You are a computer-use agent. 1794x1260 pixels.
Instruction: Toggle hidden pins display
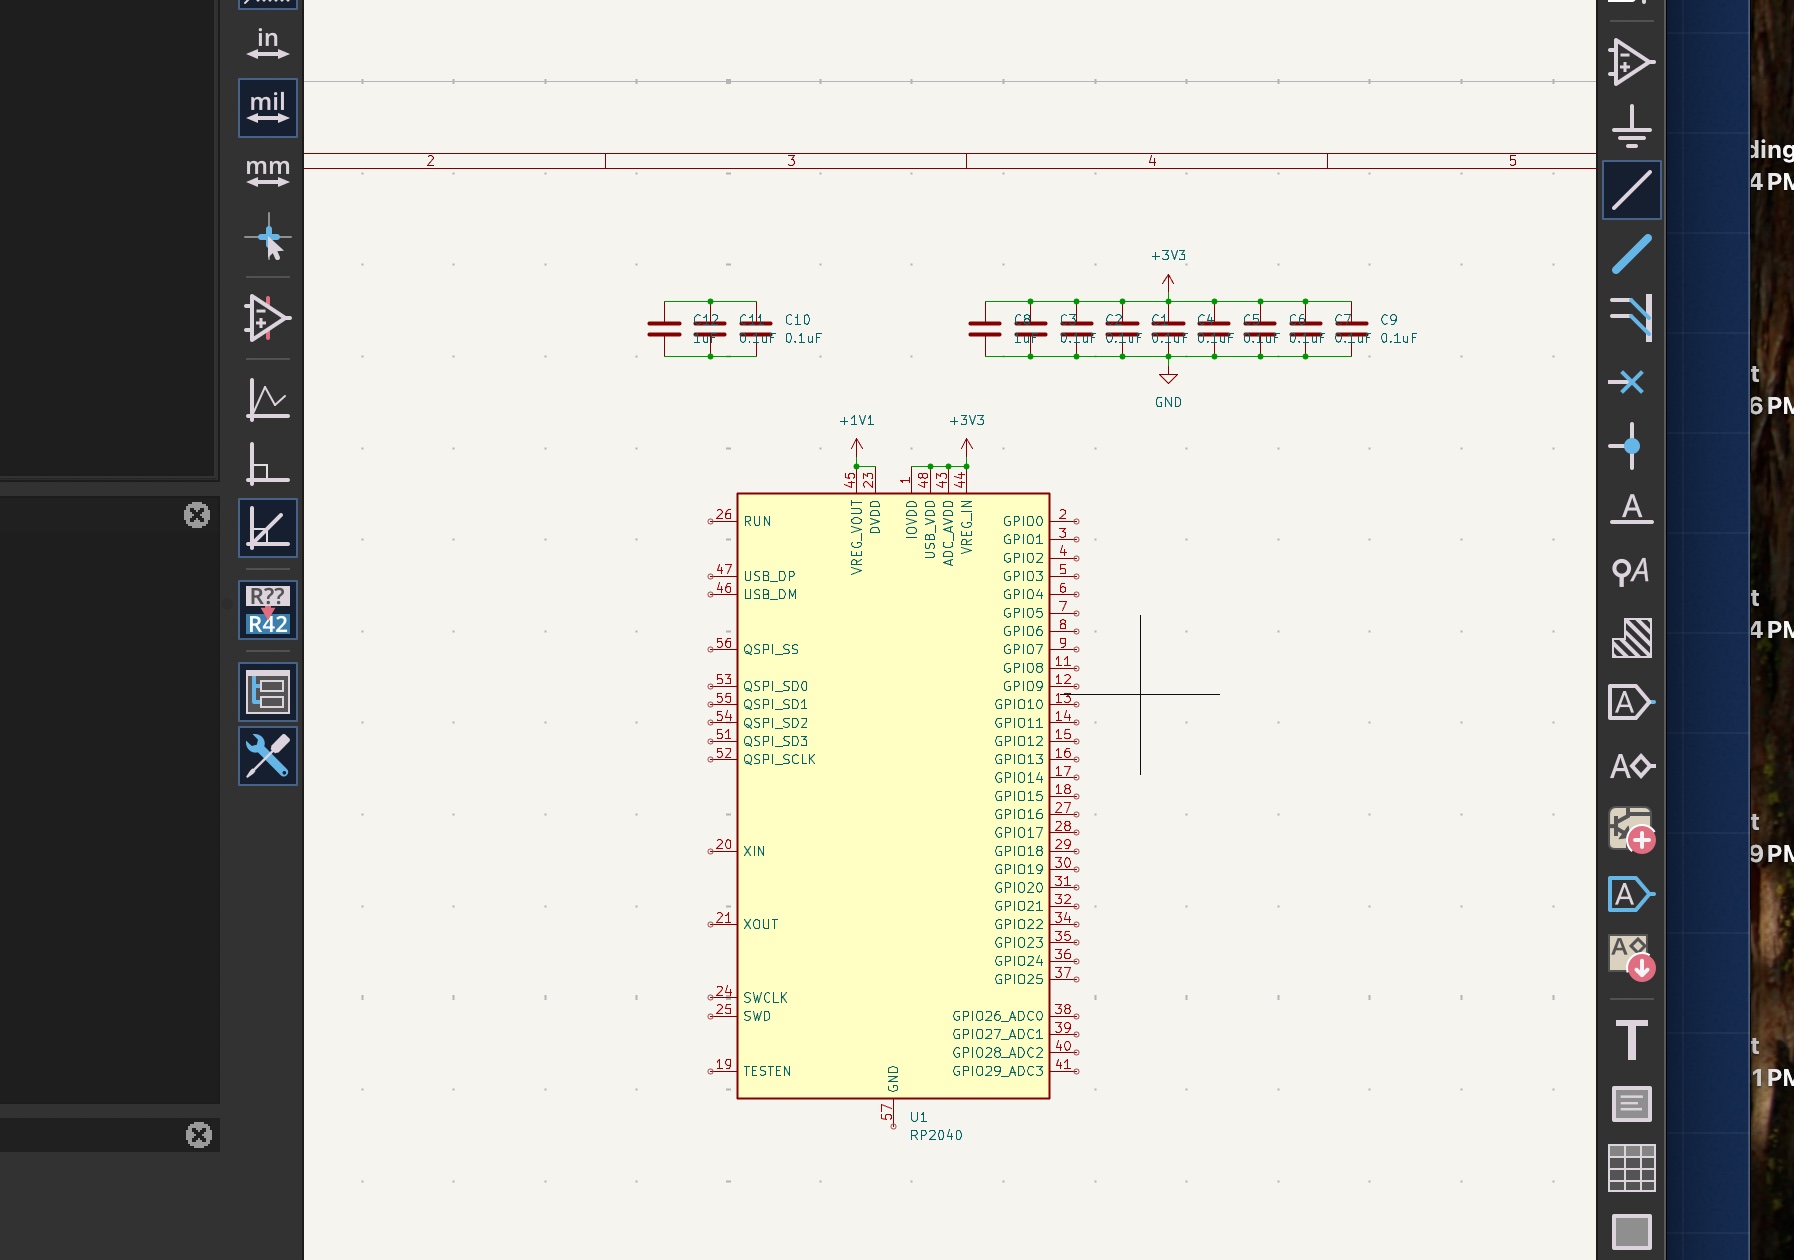pyautogui.click(x=268, y=318)
